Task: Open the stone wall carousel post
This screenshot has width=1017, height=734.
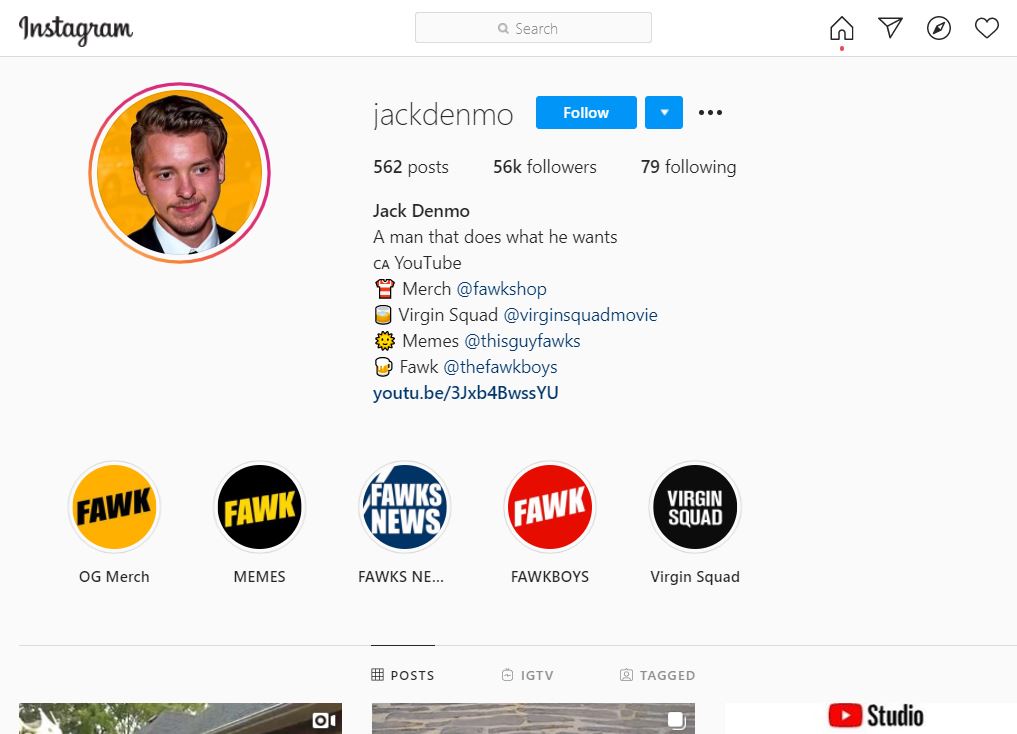Action: 533,718
